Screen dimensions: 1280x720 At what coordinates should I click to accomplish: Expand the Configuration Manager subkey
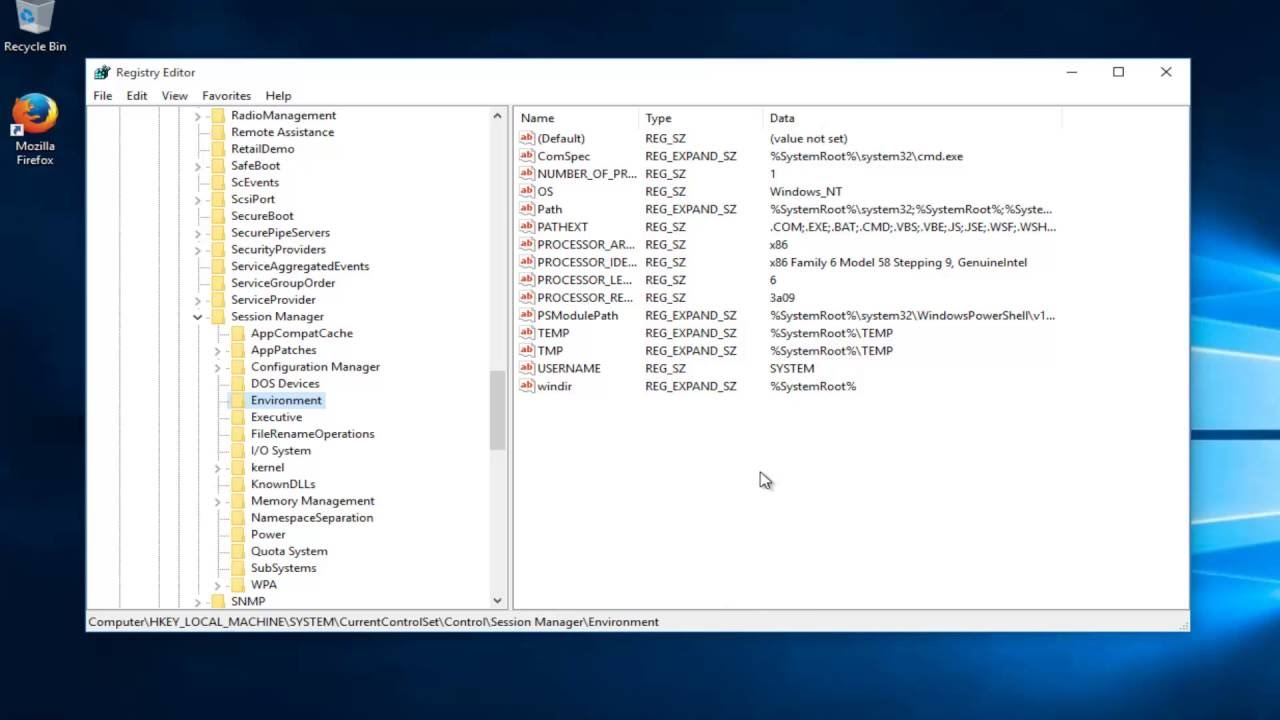(218, 367)
